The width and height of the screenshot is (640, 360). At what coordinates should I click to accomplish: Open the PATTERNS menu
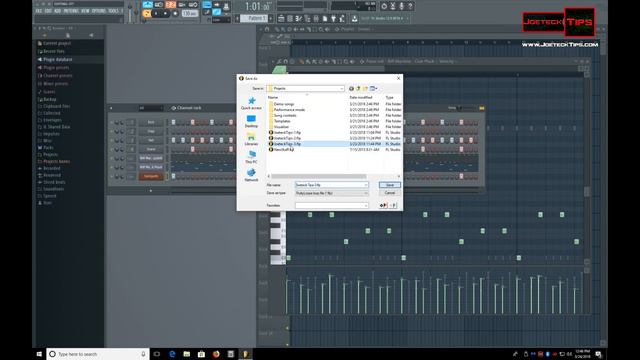[71, 11]
